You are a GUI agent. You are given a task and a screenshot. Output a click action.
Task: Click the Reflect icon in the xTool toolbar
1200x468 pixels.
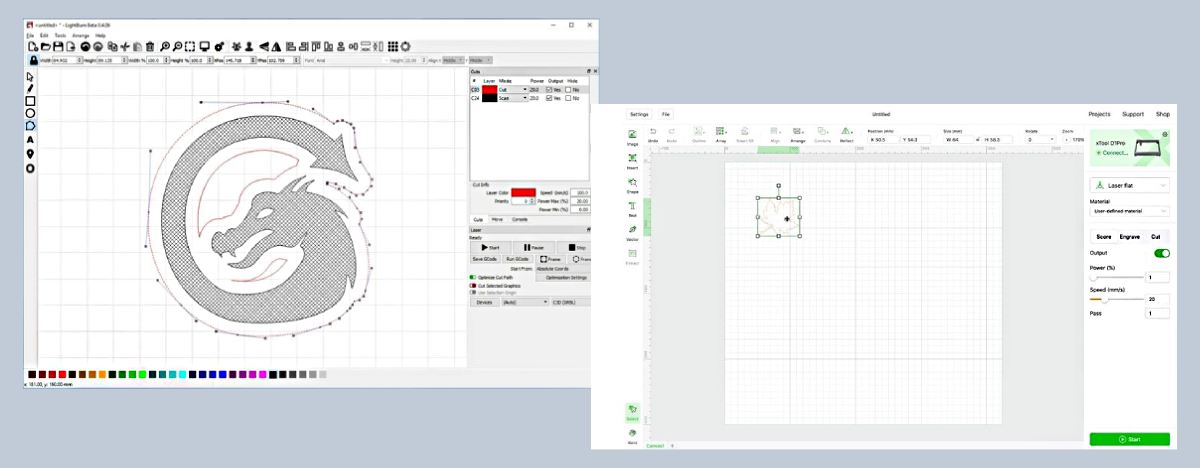point(846,133)
